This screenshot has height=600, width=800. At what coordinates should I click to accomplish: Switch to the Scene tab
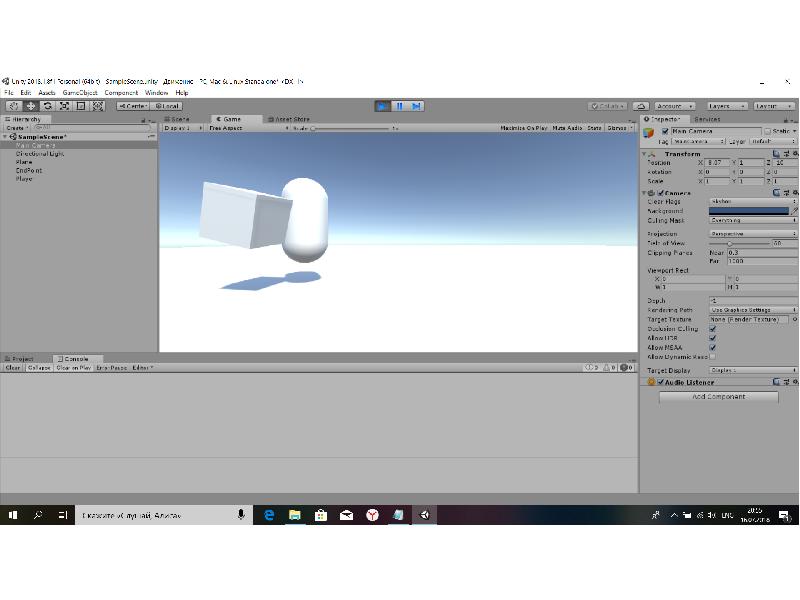click(178, 119)
